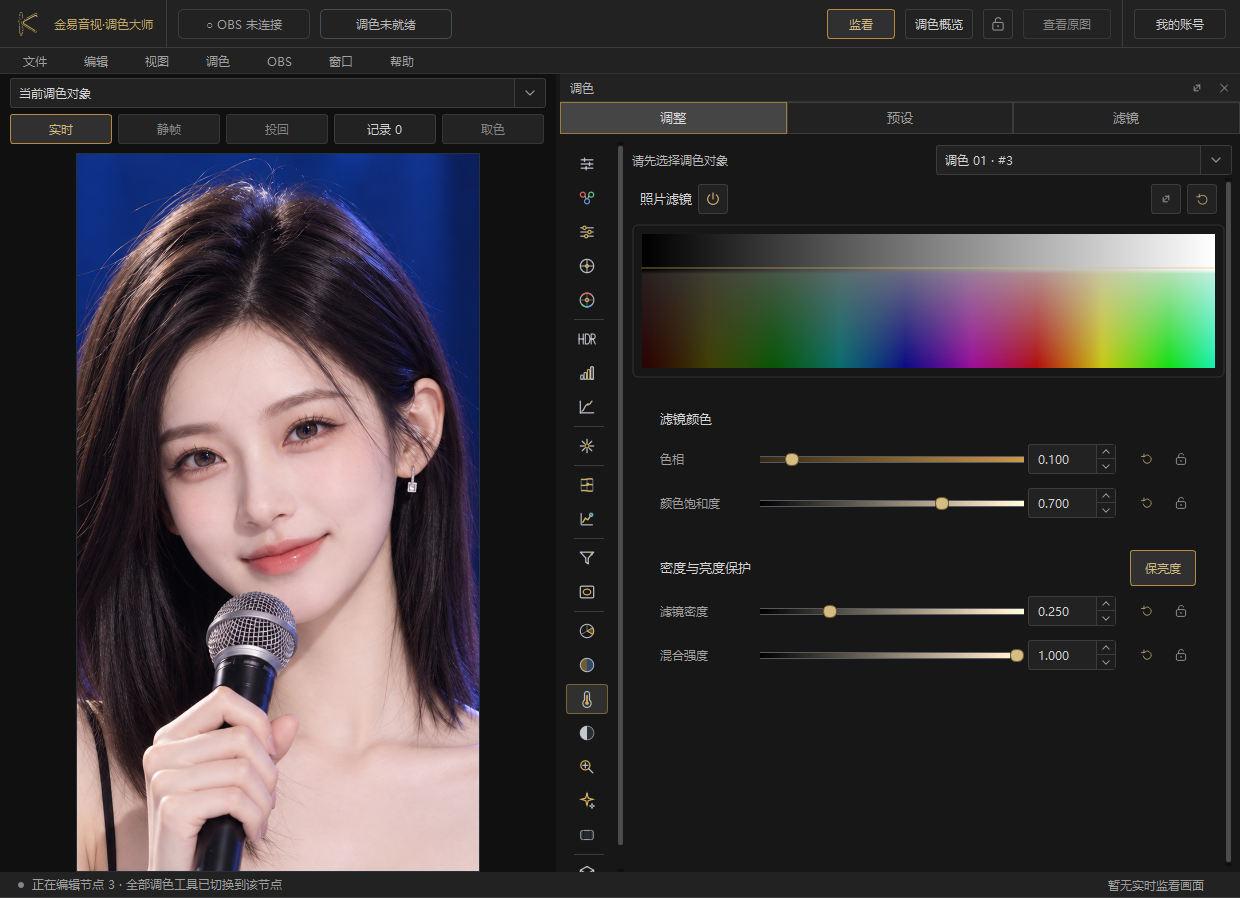Image resolution: width=1240 pixels, height=898 pixels.
Task: Select the thermometer photo filter tool icon
Action: tap(587, 699)
